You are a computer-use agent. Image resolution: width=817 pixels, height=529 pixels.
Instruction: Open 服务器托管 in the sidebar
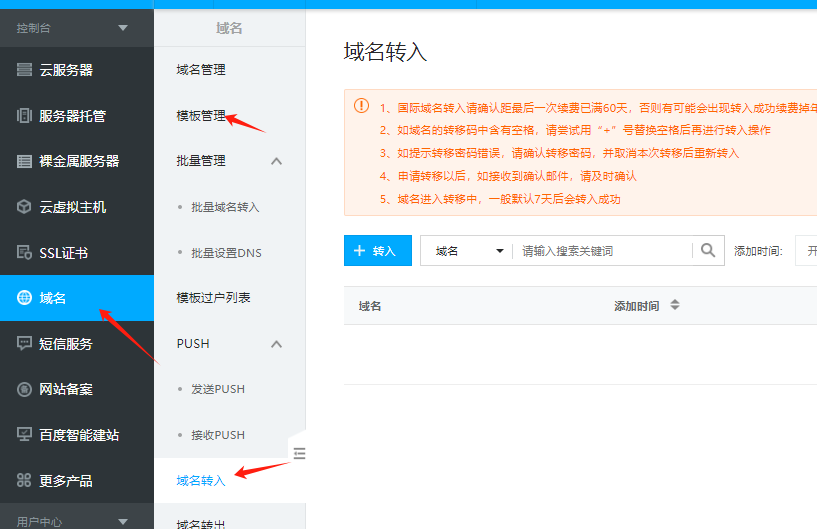click(x=77, y=116)
